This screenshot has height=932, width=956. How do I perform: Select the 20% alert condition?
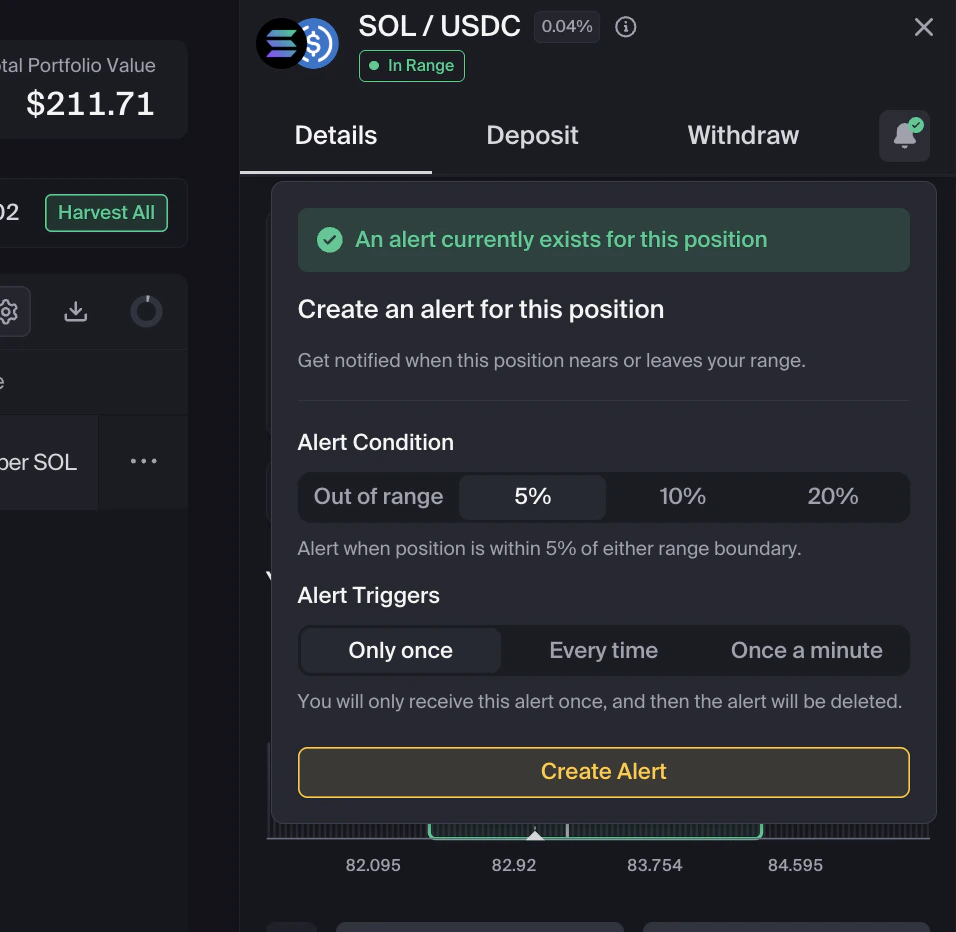point(833,497)
